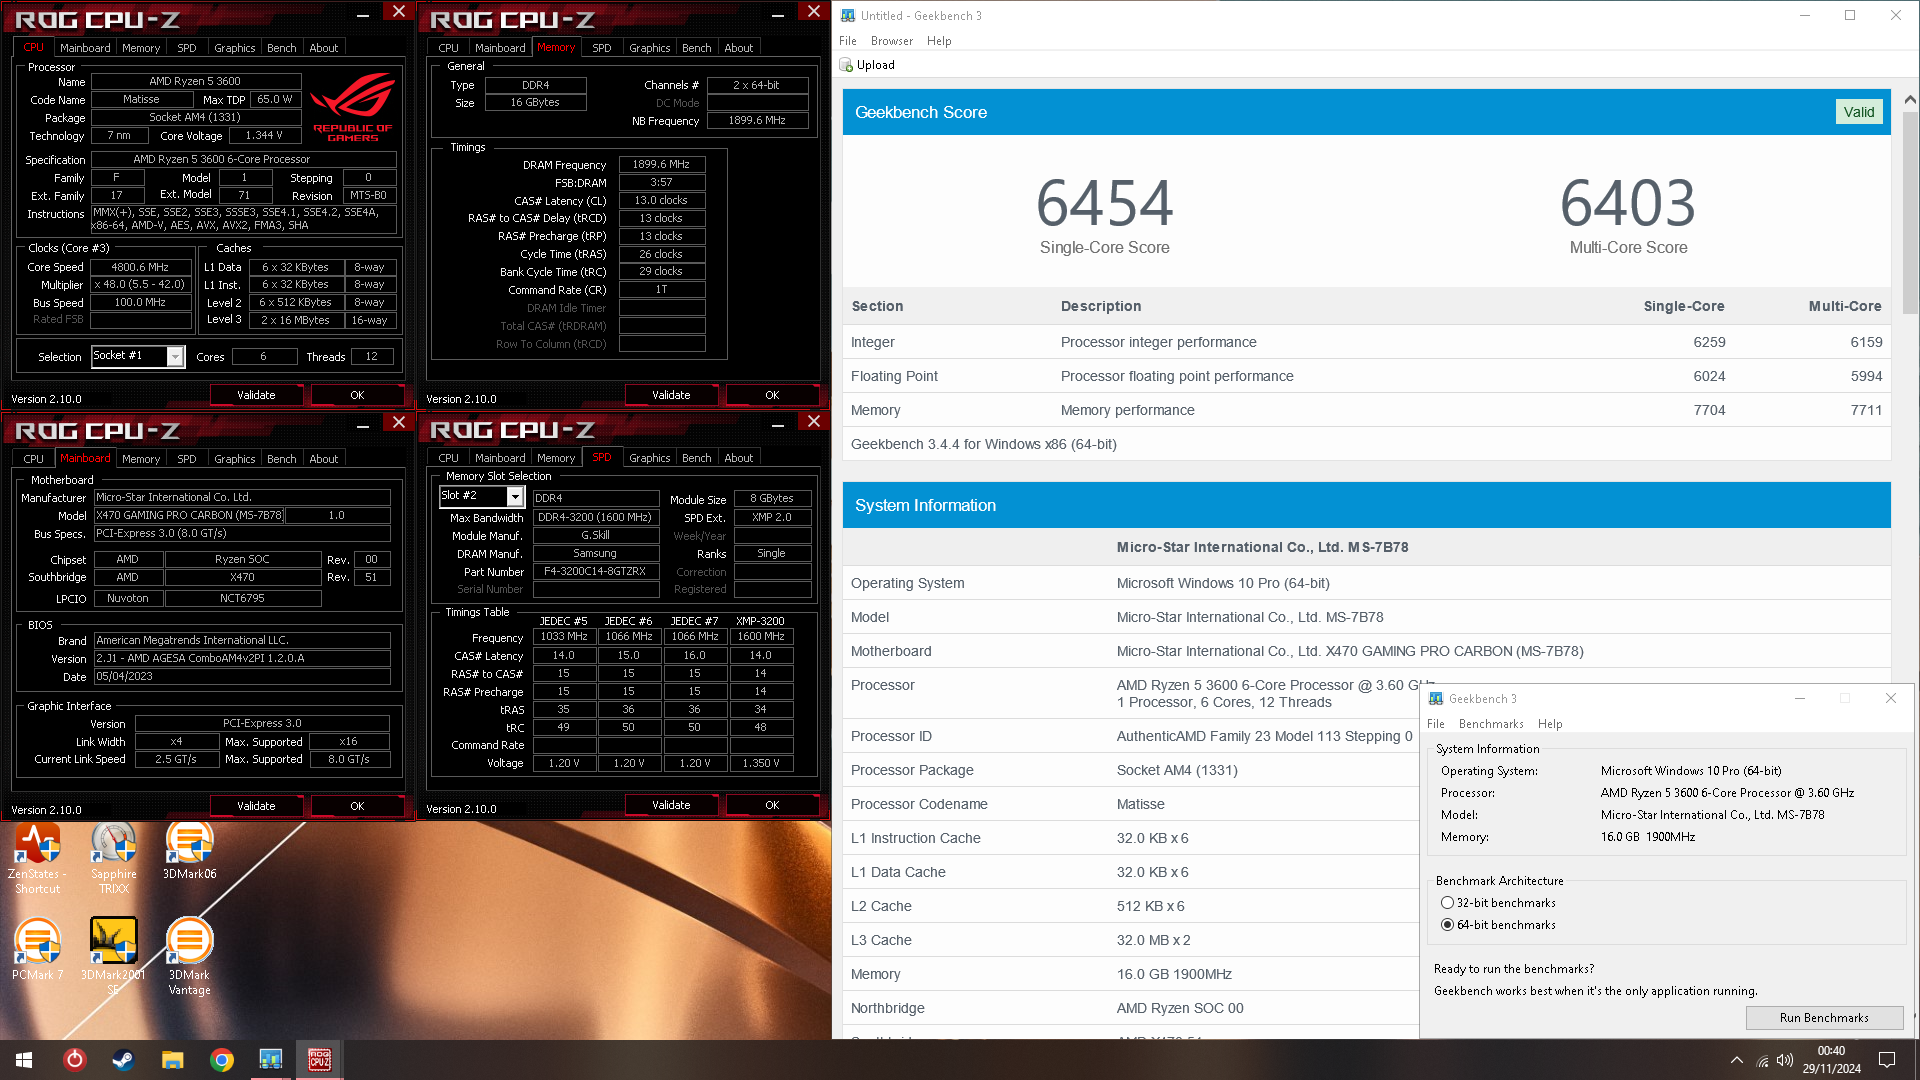Select 32-bit benchmarks radio option

[1447, 903]
